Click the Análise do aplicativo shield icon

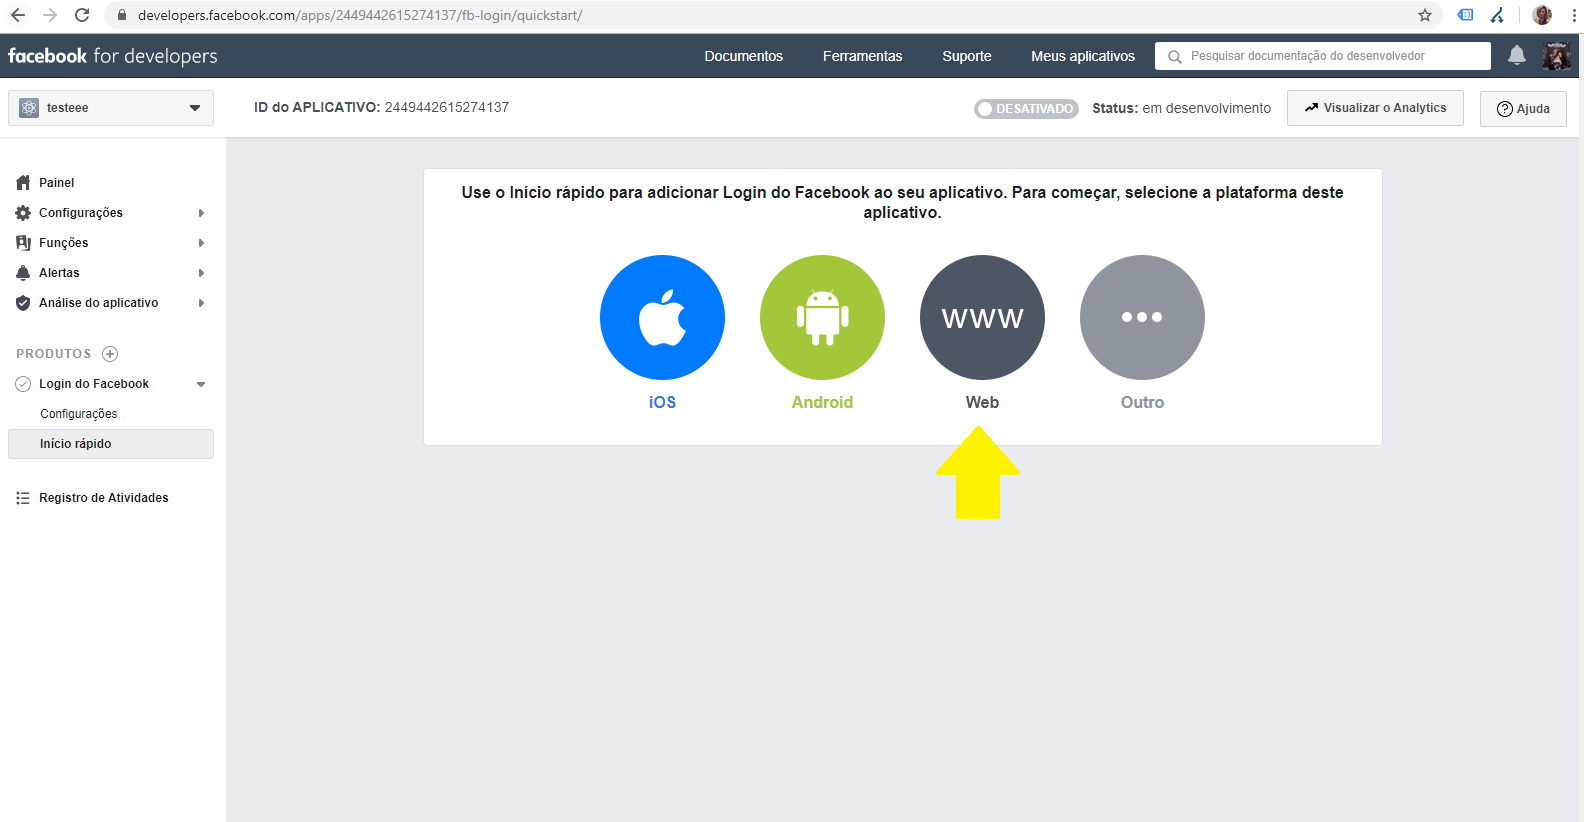coord(23,303)
